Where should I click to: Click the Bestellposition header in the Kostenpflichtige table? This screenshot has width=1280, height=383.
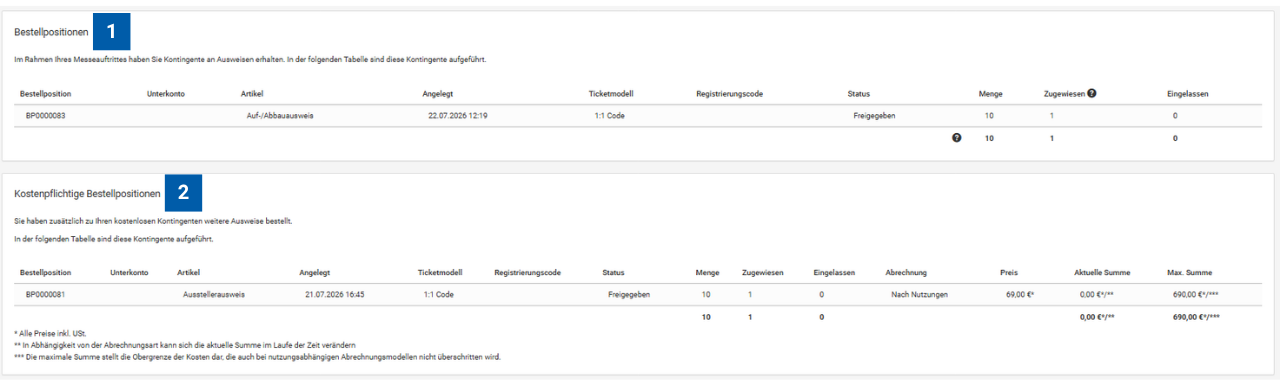coord(45,272)
